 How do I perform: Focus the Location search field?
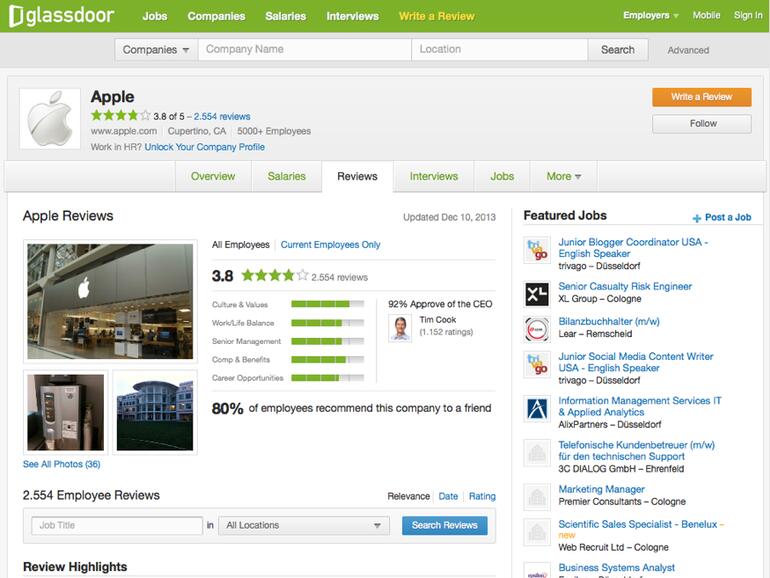(x=499, y=50)
